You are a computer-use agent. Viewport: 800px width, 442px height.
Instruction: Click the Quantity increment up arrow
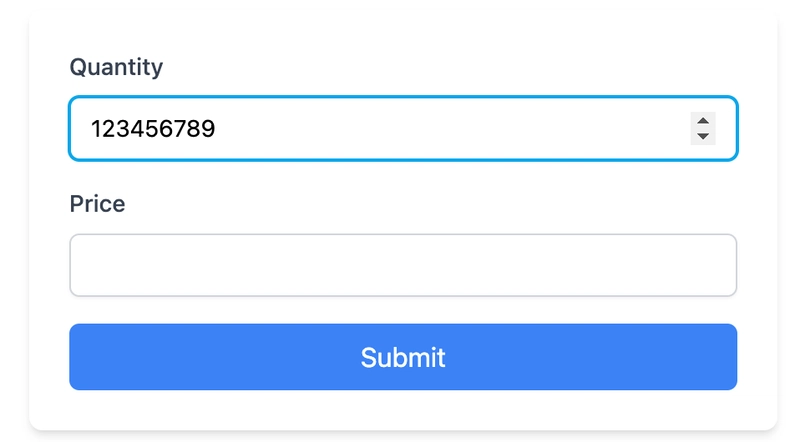[x=703, y=121]
